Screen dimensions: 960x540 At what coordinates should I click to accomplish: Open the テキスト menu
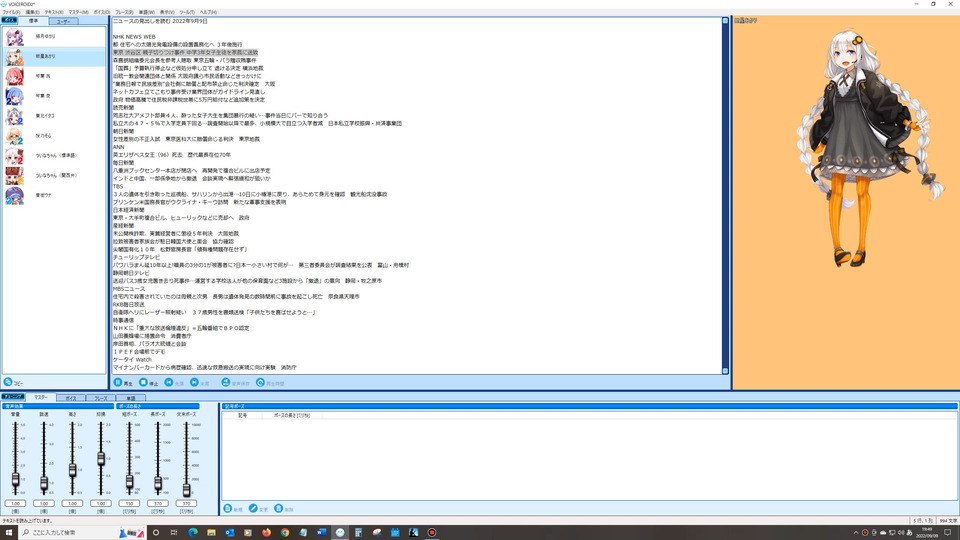tap(54, 12)
